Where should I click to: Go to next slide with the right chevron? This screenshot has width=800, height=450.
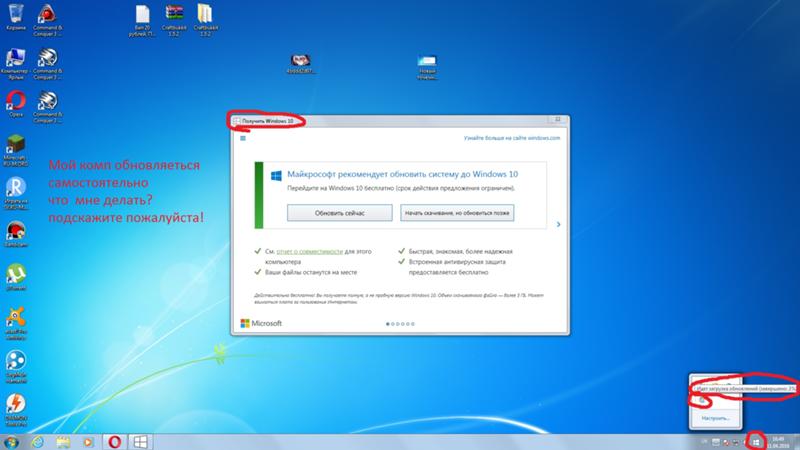(558, 224)
